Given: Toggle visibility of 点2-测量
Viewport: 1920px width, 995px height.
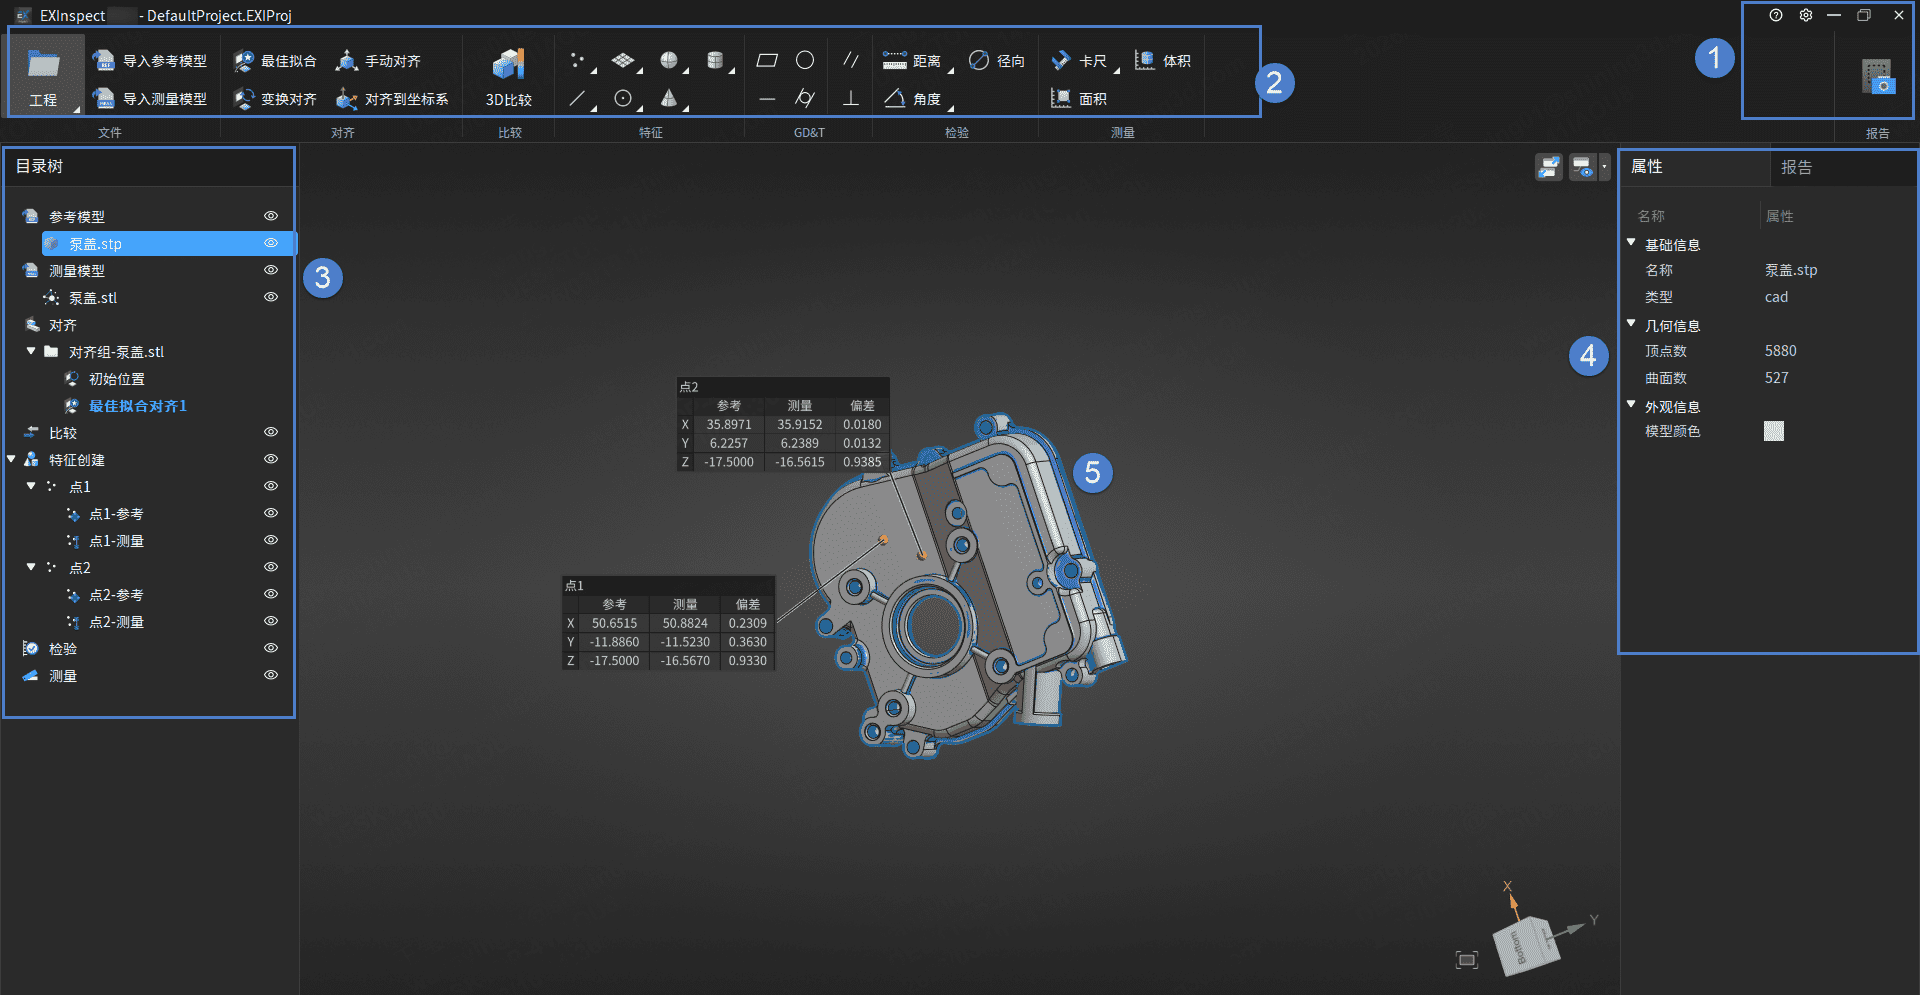Looking at the screenshot, I should click(271, 621).
